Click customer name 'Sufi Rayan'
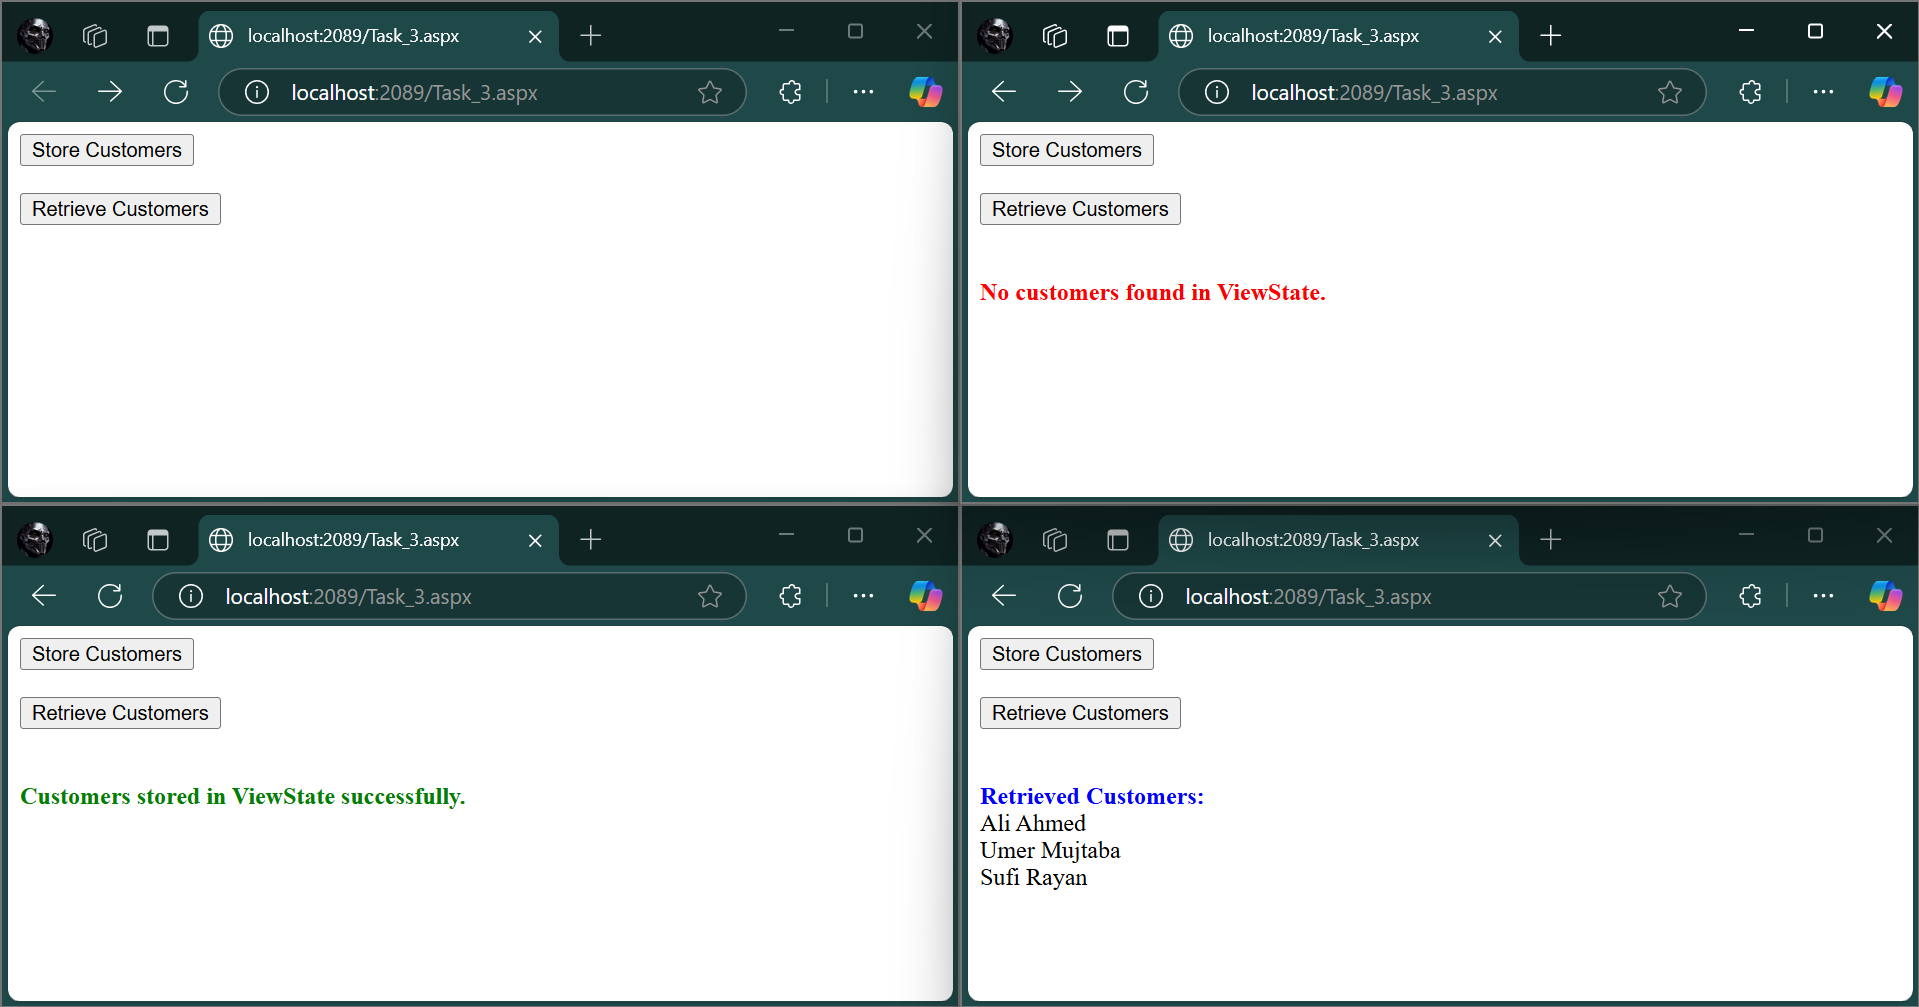Screen dimensions: 1919x1007 (1034, 877)
